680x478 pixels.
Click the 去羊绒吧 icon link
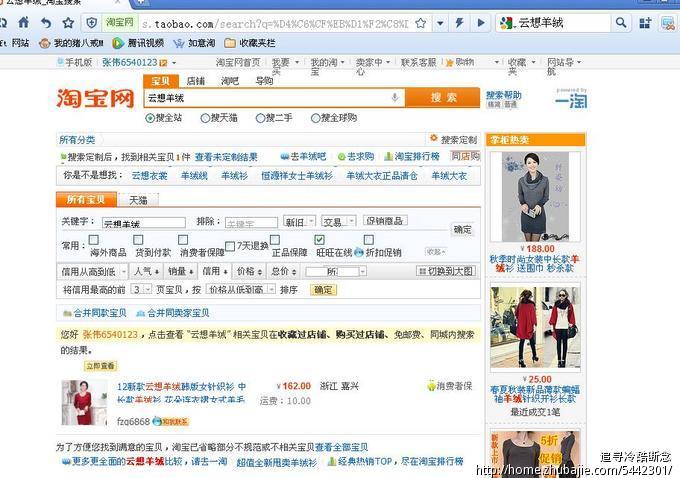[303, 156]
